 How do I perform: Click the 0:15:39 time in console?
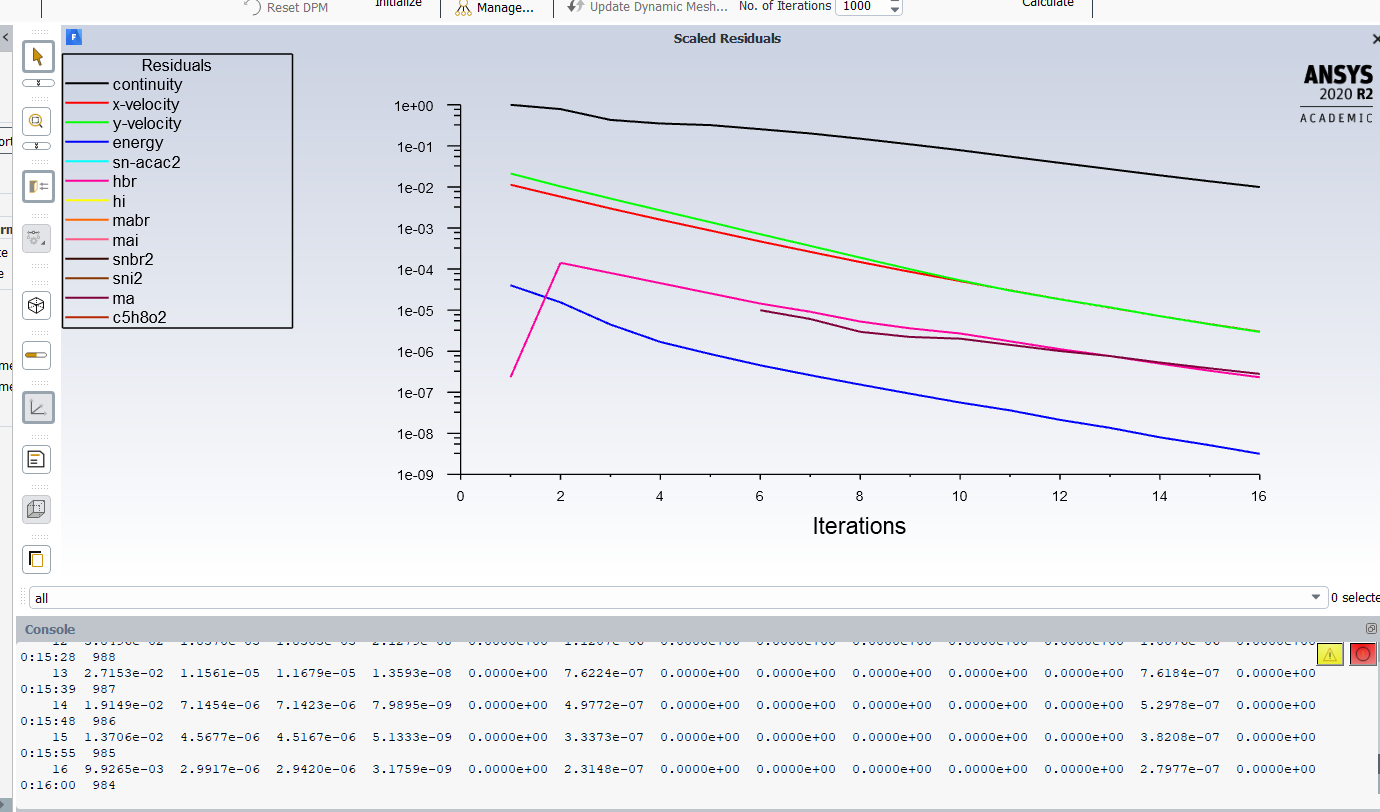(48, 689)
